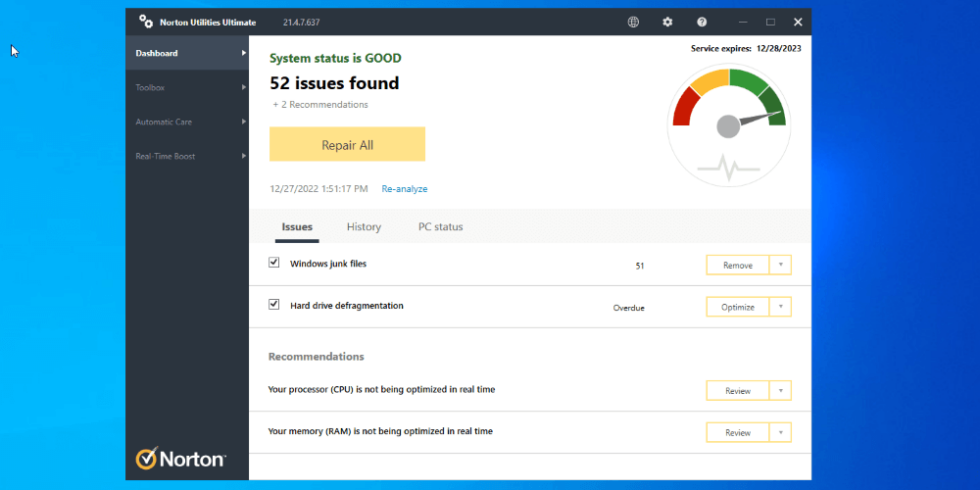Click the timestamp '12/27/2022 1:51:17 PM'
980x490 pixels.
(x=319, y=189)
